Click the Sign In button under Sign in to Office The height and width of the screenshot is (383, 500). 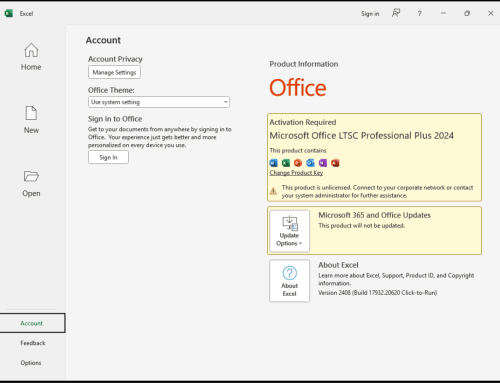point(108,157)
